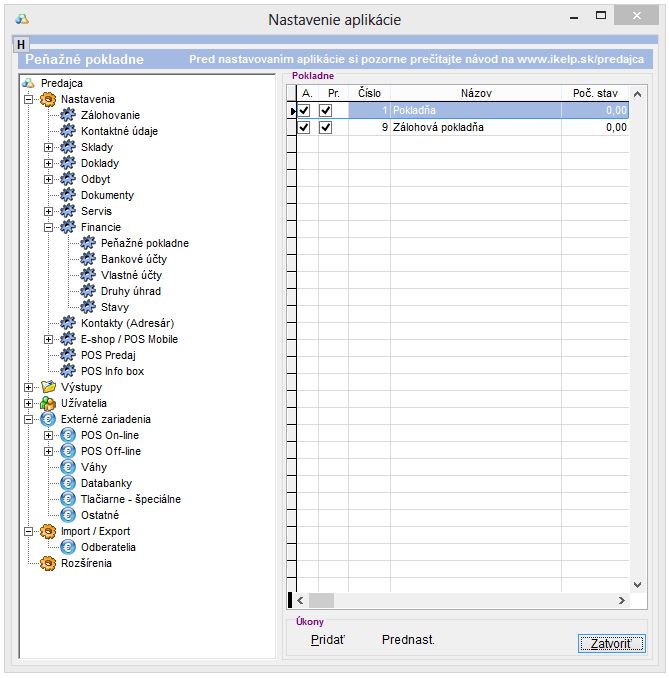This screenshot has height=678, width=669.
Task: Select the Predajca root item
Action: pos(62,83)
